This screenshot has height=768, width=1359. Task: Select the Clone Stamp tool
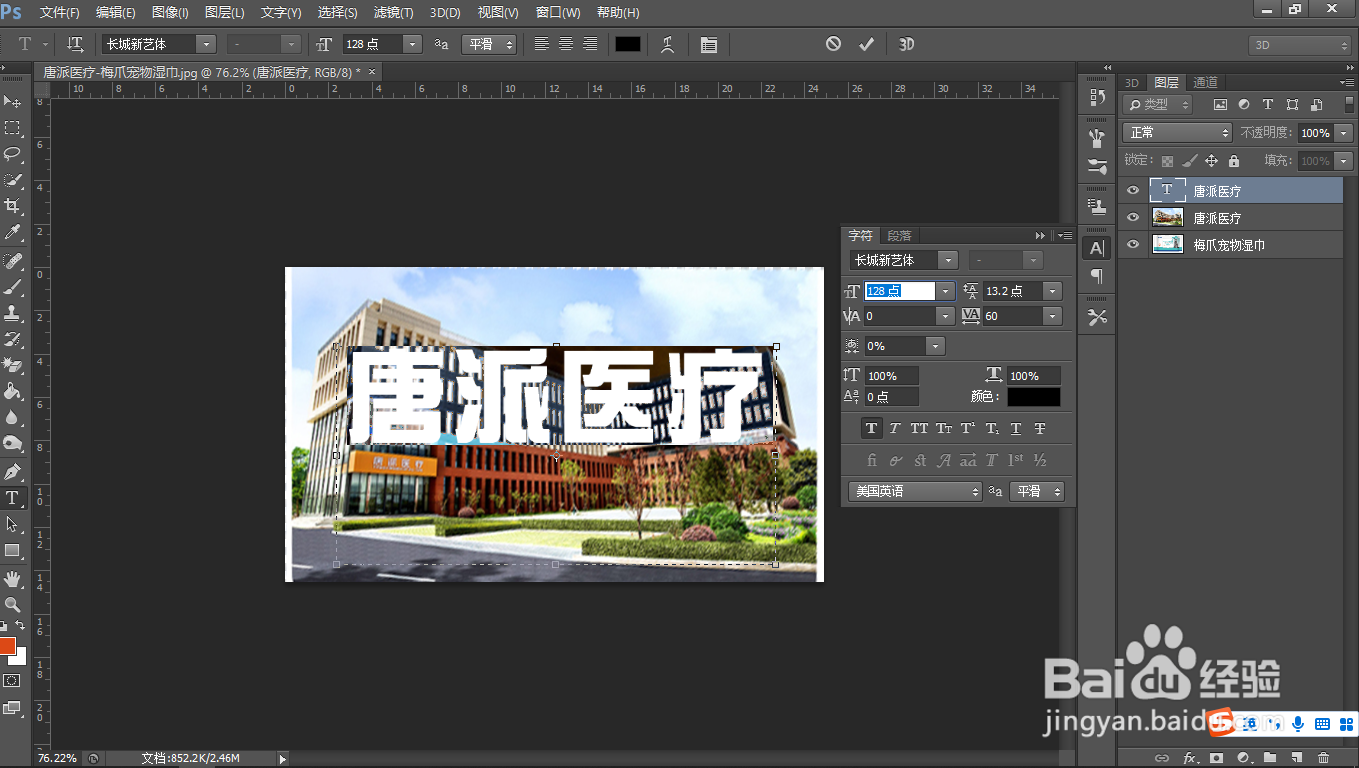[x=13, y=314]
